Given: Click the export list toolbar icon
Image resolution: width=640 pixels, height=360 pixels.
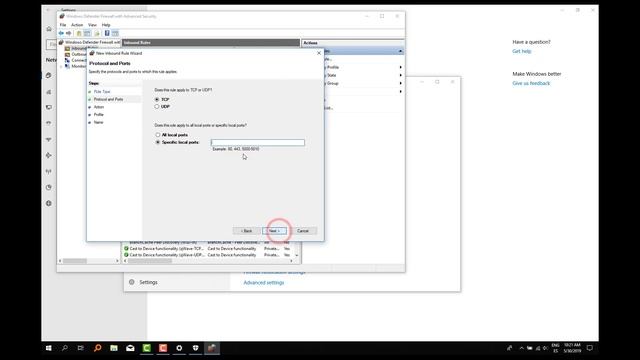Looking at the screenshot, I should click(97, 33).
